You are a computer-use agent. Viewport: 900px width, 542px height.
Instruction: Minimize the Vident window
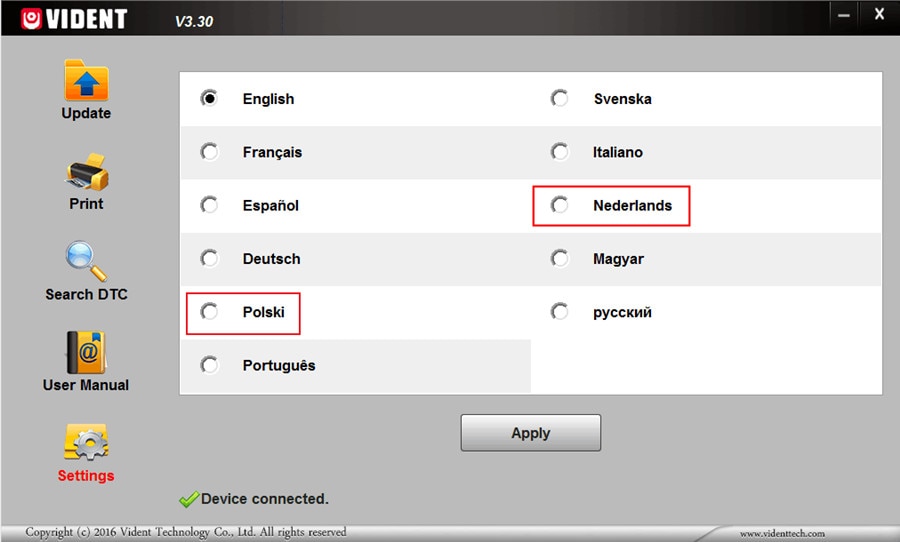[x=844, y=16]
